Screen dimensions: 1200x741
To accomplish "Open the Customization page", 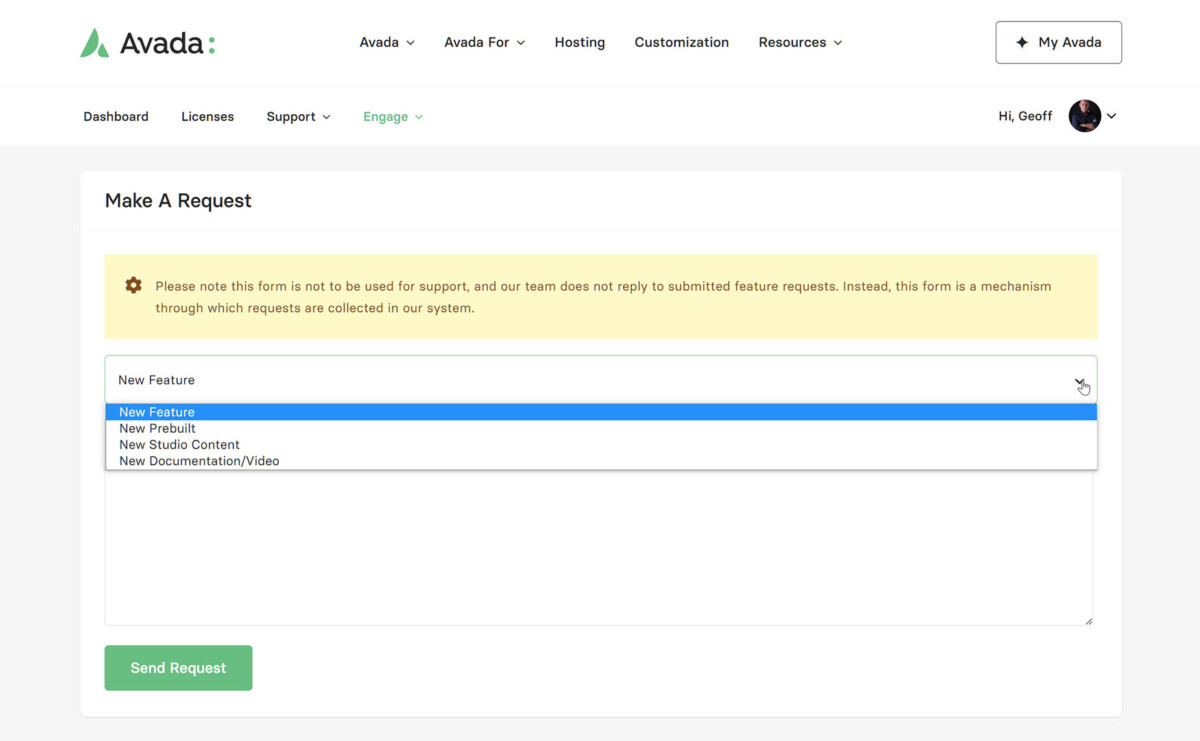I will (x=681, y=42).
